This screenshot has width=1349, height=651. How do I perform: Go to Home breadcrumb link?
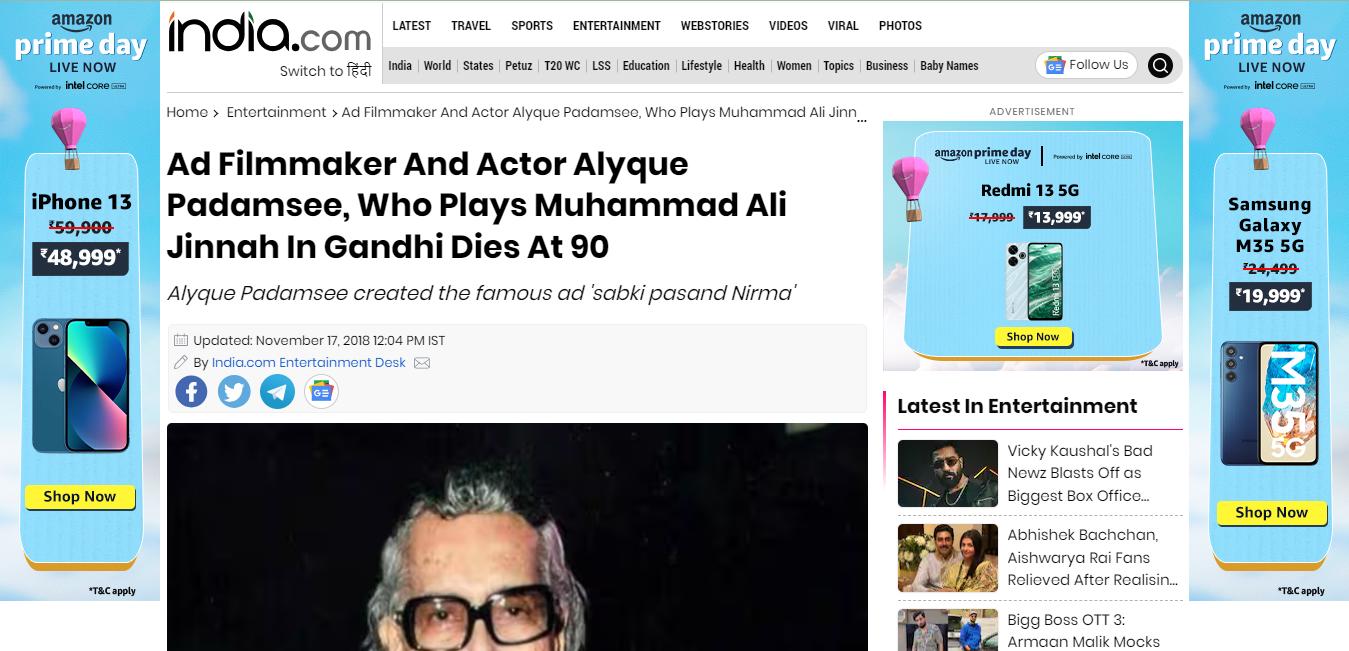[x=187, y=112]
